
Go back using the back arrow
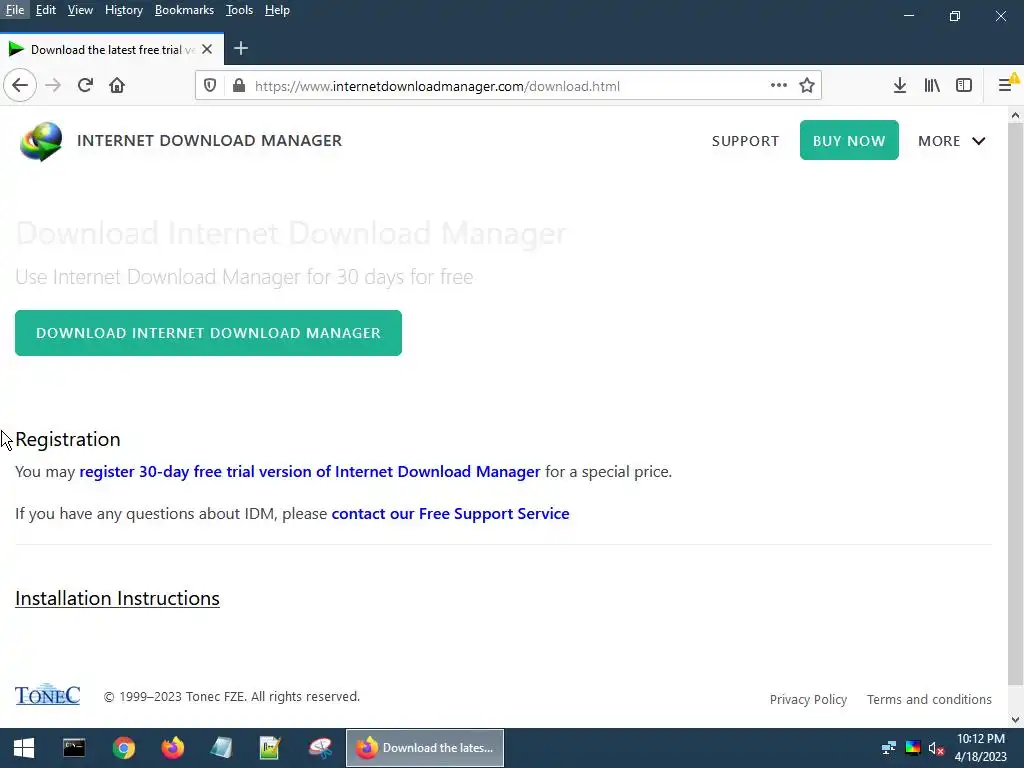tap(20, 86)
